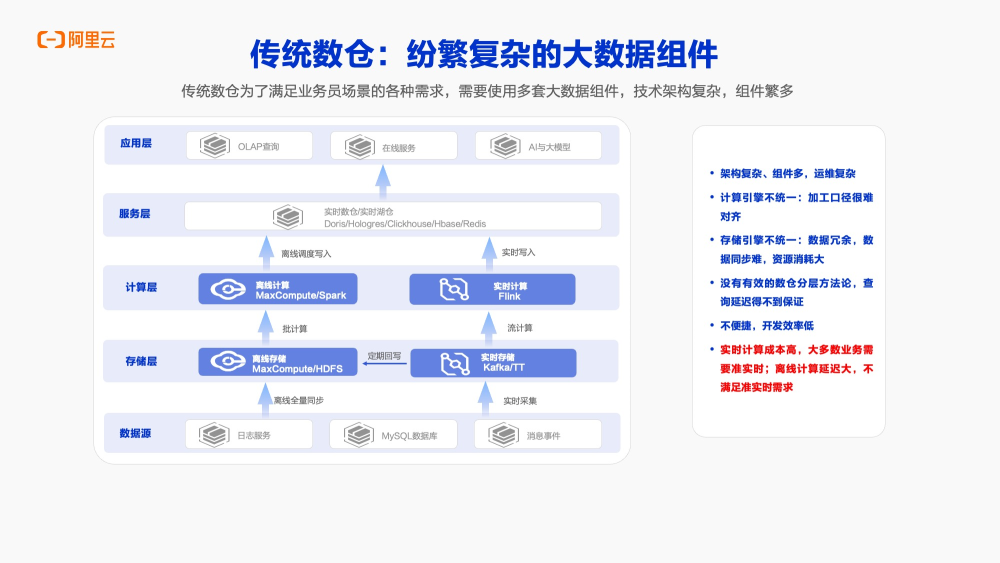Click the up arrow next to 实时采集
The height and width of the screenshot is (563, 1000).
pos(485,398)
